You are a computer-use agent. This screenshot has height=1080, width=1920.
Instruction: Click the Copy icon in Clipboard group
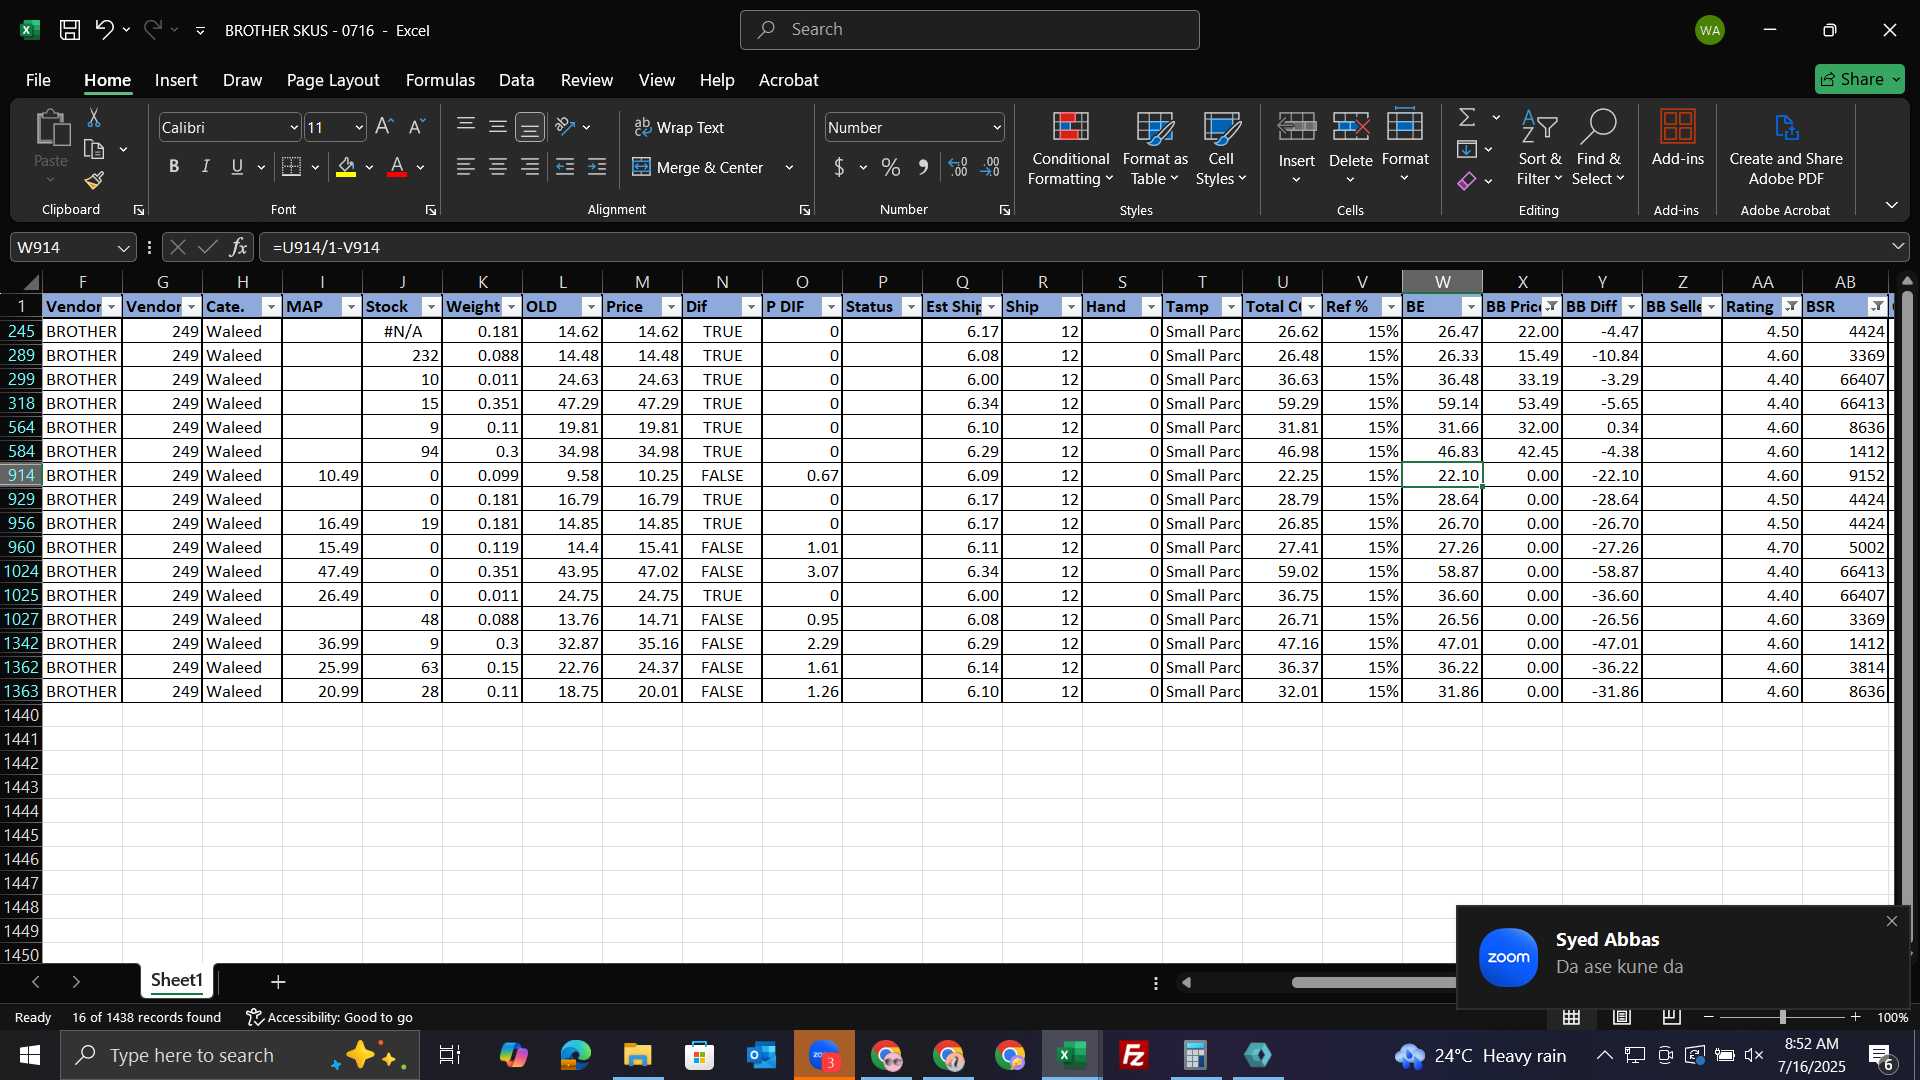click(94, 150)
